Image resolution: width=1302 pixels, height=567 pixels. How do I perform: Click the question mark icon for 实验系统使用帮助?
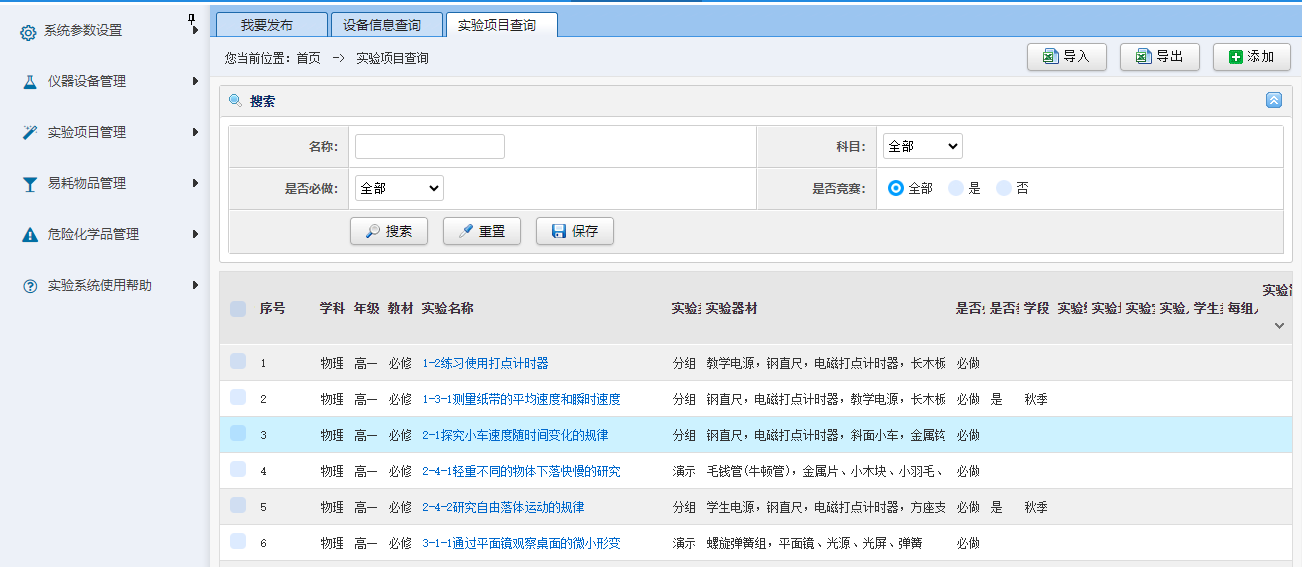point(30,286)
